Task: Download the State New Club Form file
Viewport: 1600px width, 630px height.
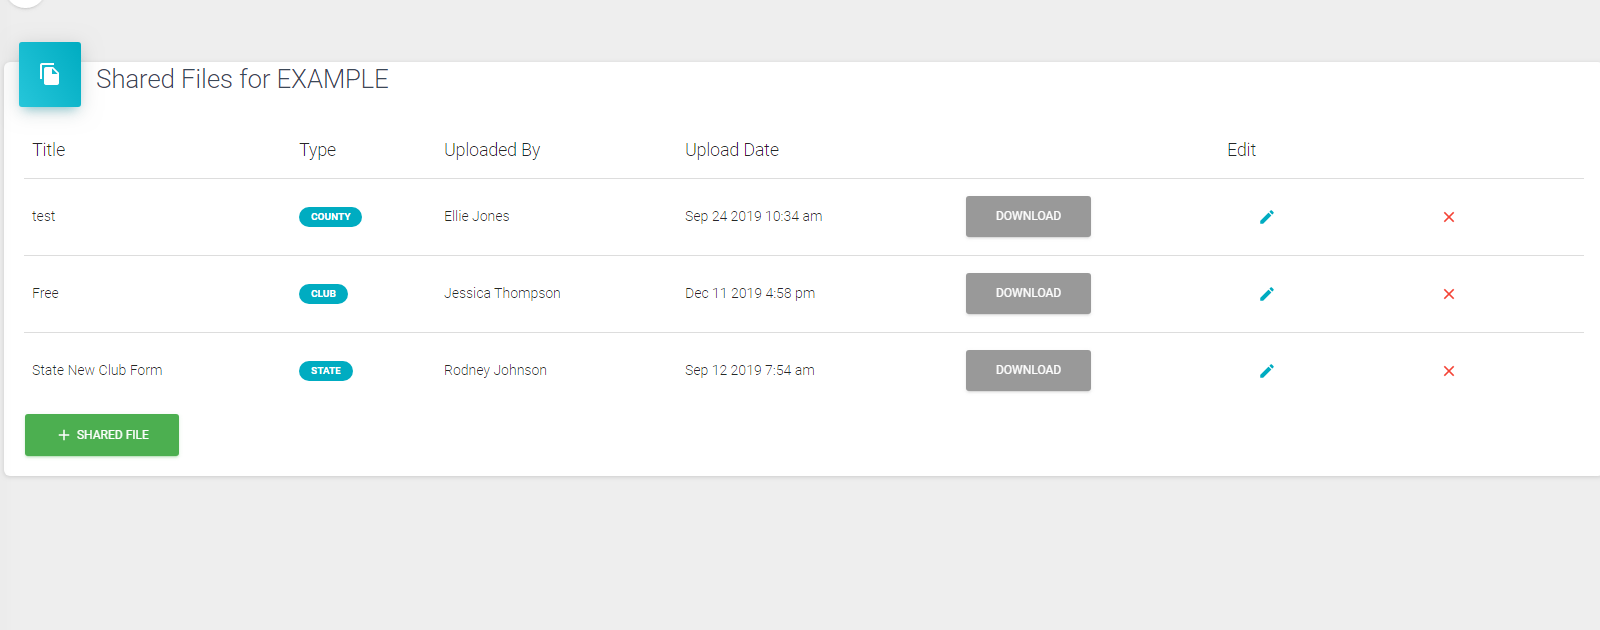Action: tap(1028, 370)
